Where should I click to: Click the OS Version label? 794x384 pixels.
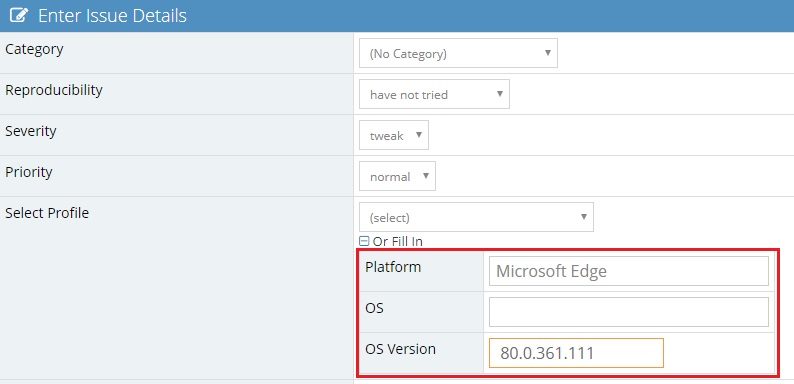point(400,349)
